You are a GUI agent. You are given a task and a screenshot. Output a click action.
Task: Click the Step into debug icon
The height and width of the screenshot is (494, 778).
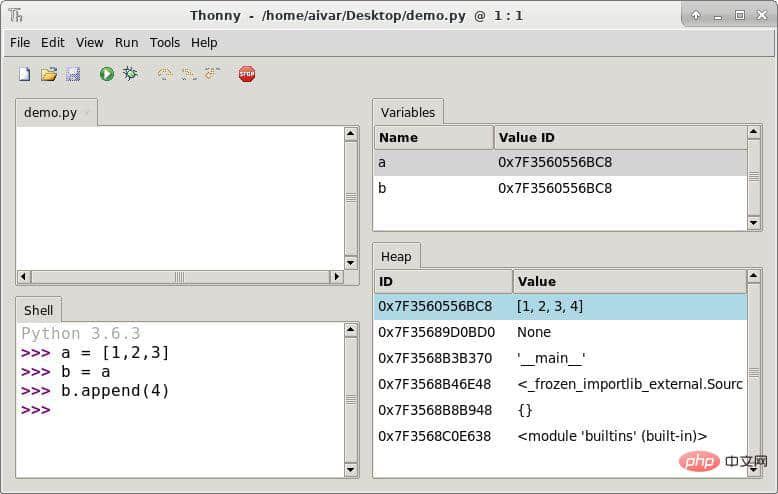[x=189, y=74]
